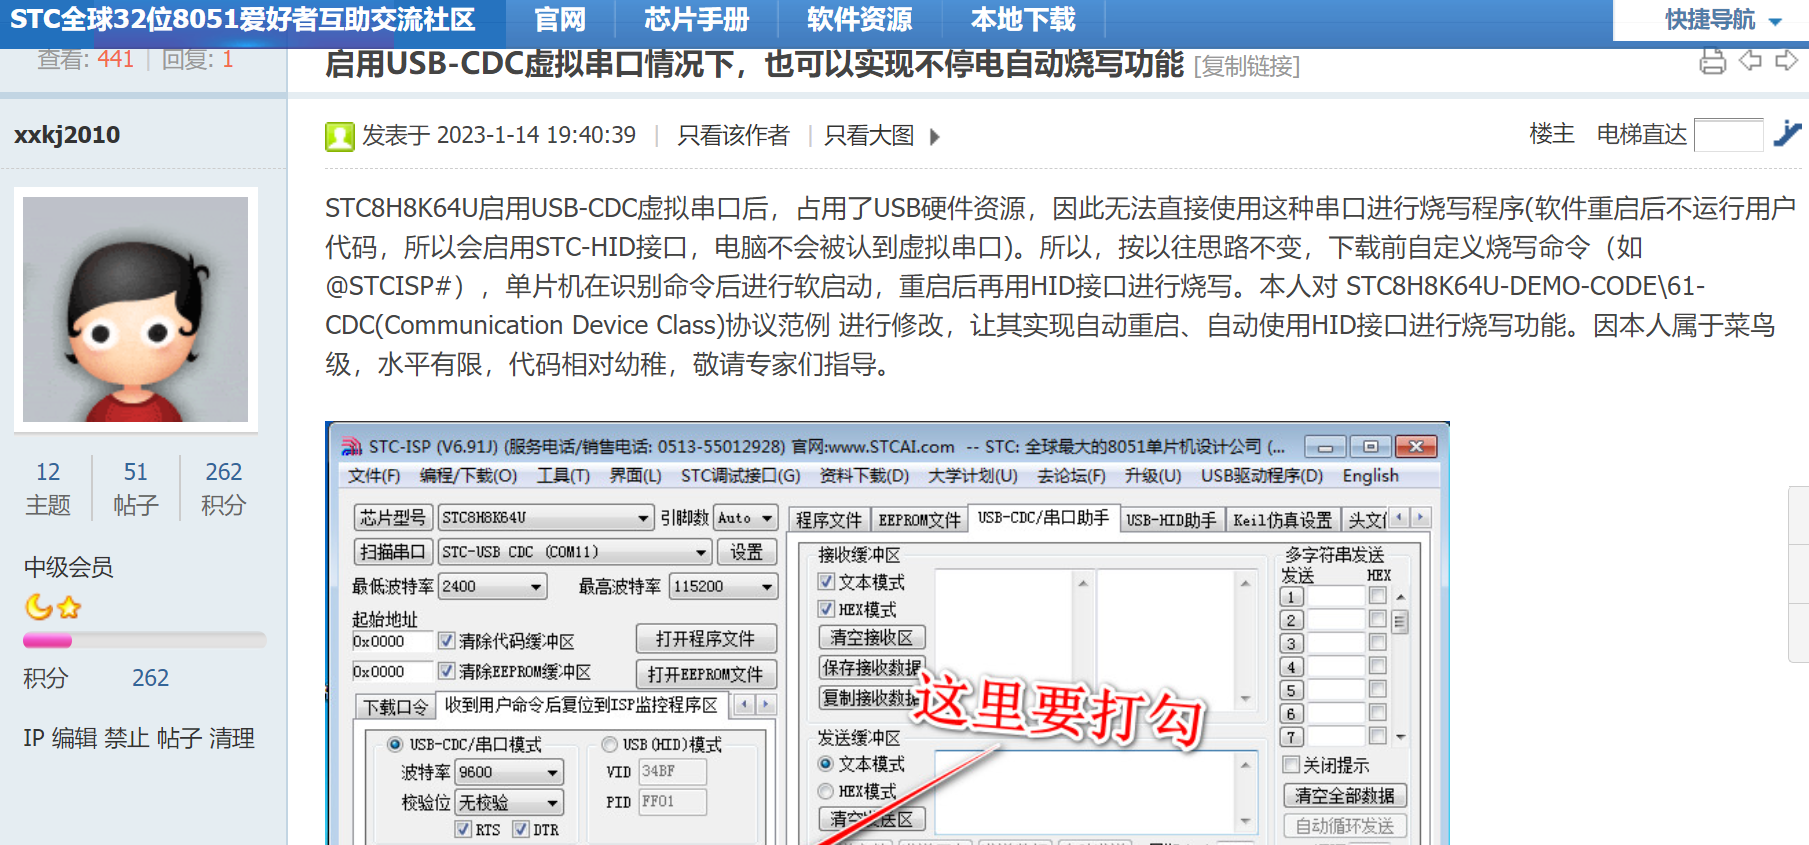Open the 校验位 无校验 dropdown
1809x845 pixels.
[509, 802]
